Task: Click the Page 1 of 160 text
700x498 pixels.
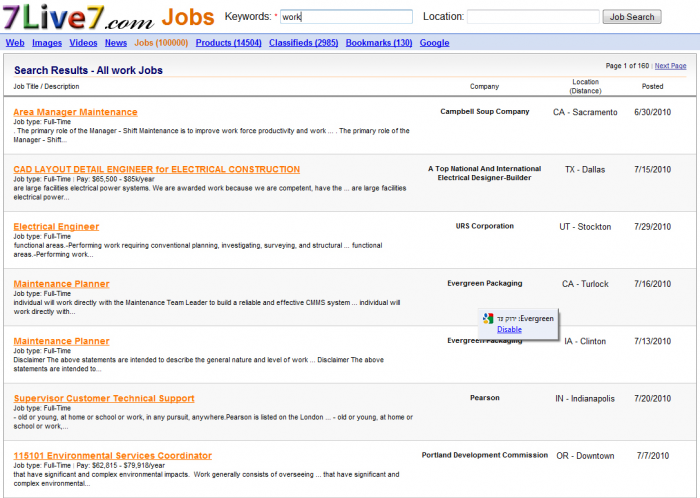Action: (627, 66)
